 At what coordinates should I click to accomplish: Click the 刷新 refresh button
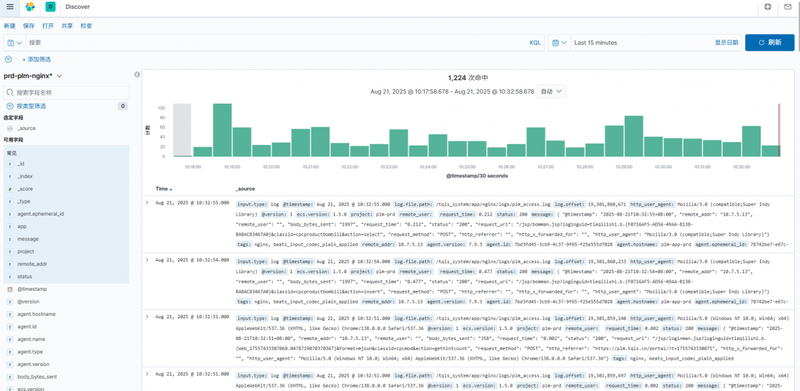click(x=769, y=43)
